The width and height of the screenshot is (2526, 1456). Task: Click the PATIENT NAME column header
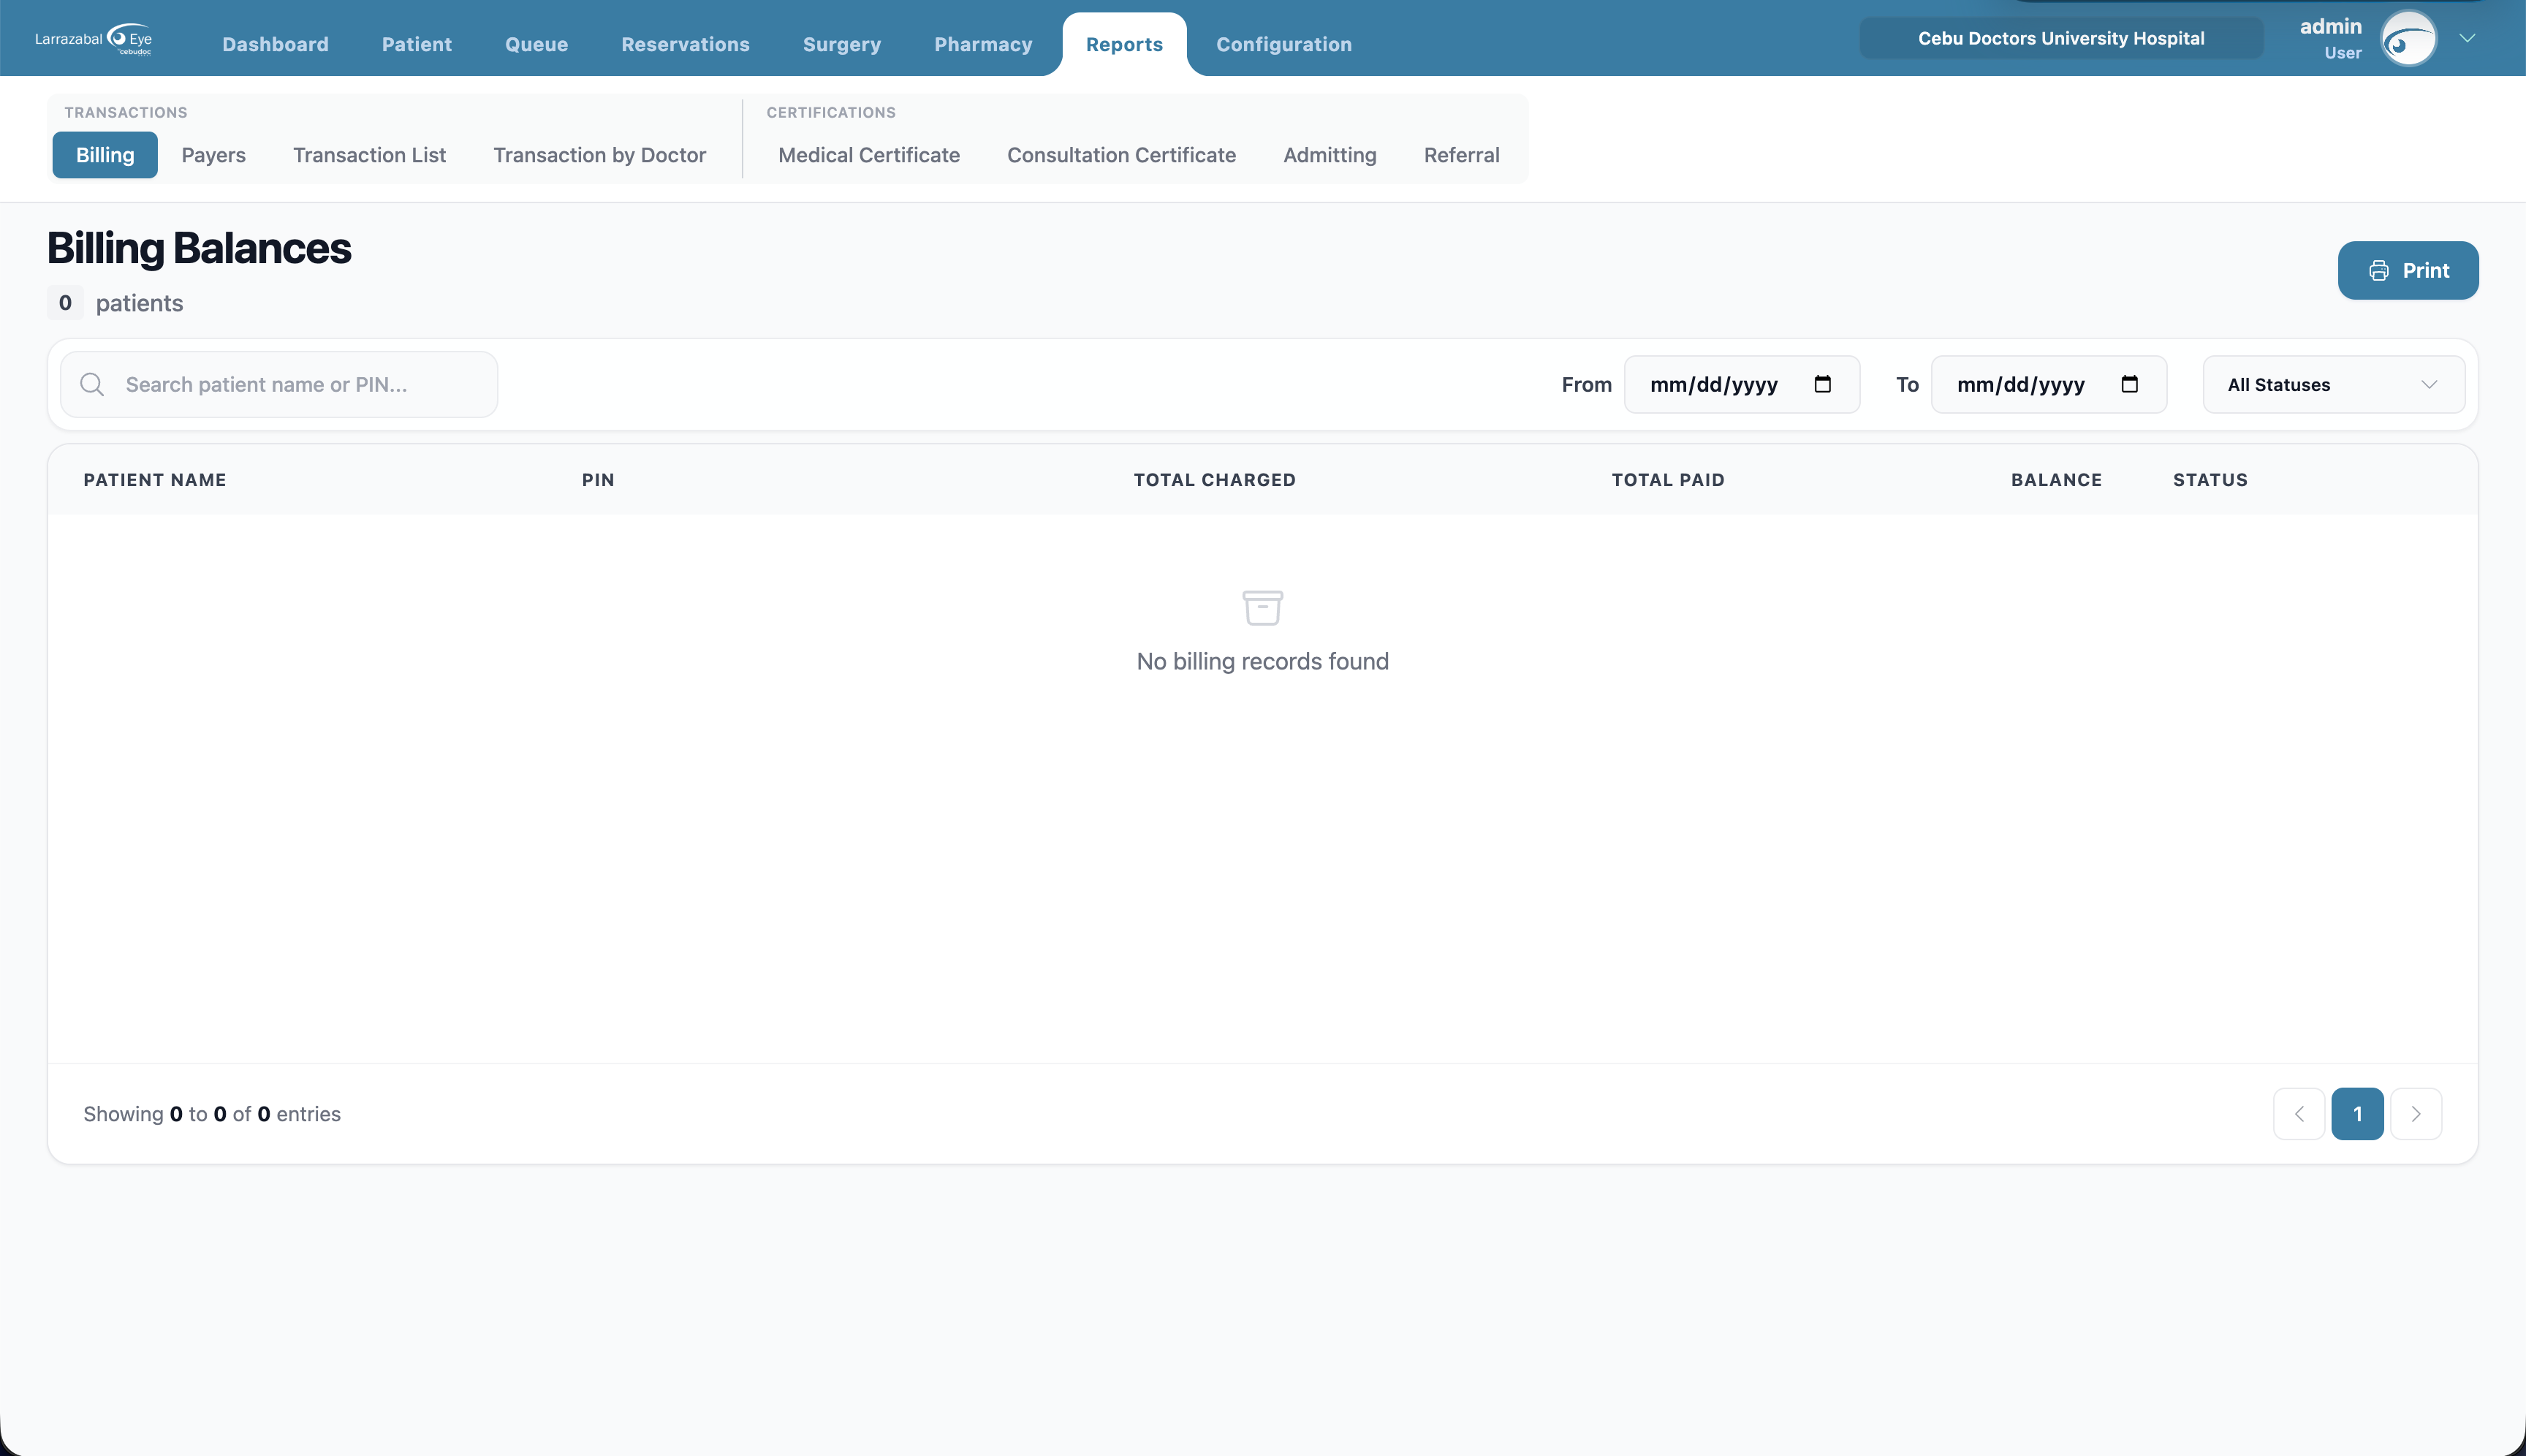tap(155, 480)
